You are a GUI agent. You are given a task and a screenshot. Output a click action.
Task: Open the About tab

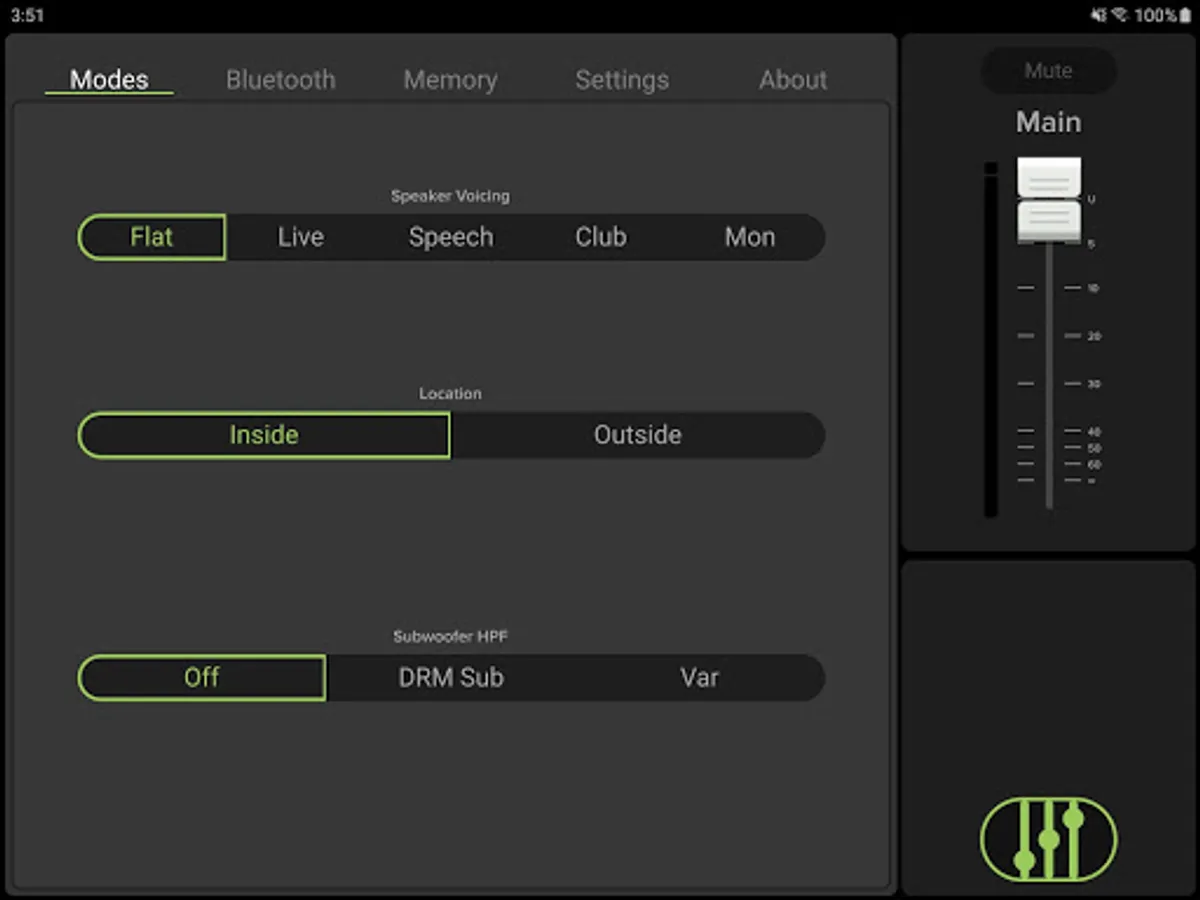pyautogui.click(x=793, y=80)
